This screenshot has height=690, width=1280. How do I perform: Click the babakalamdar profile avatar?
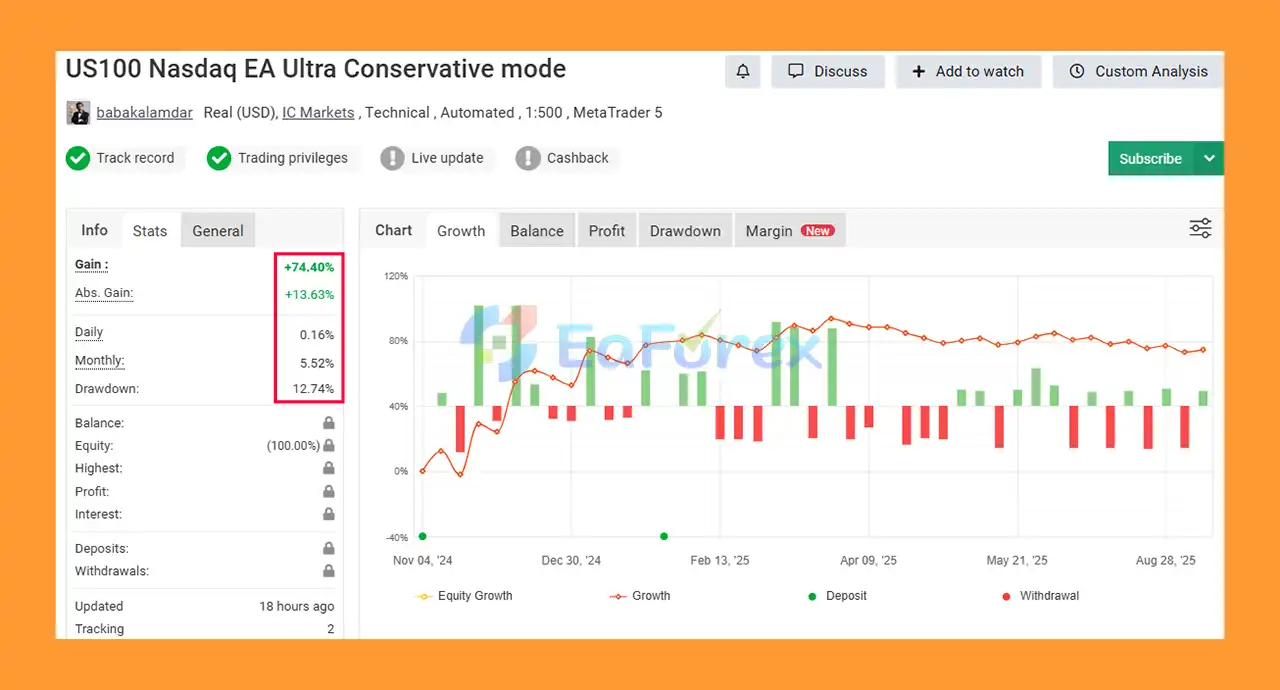coord(78,113)
